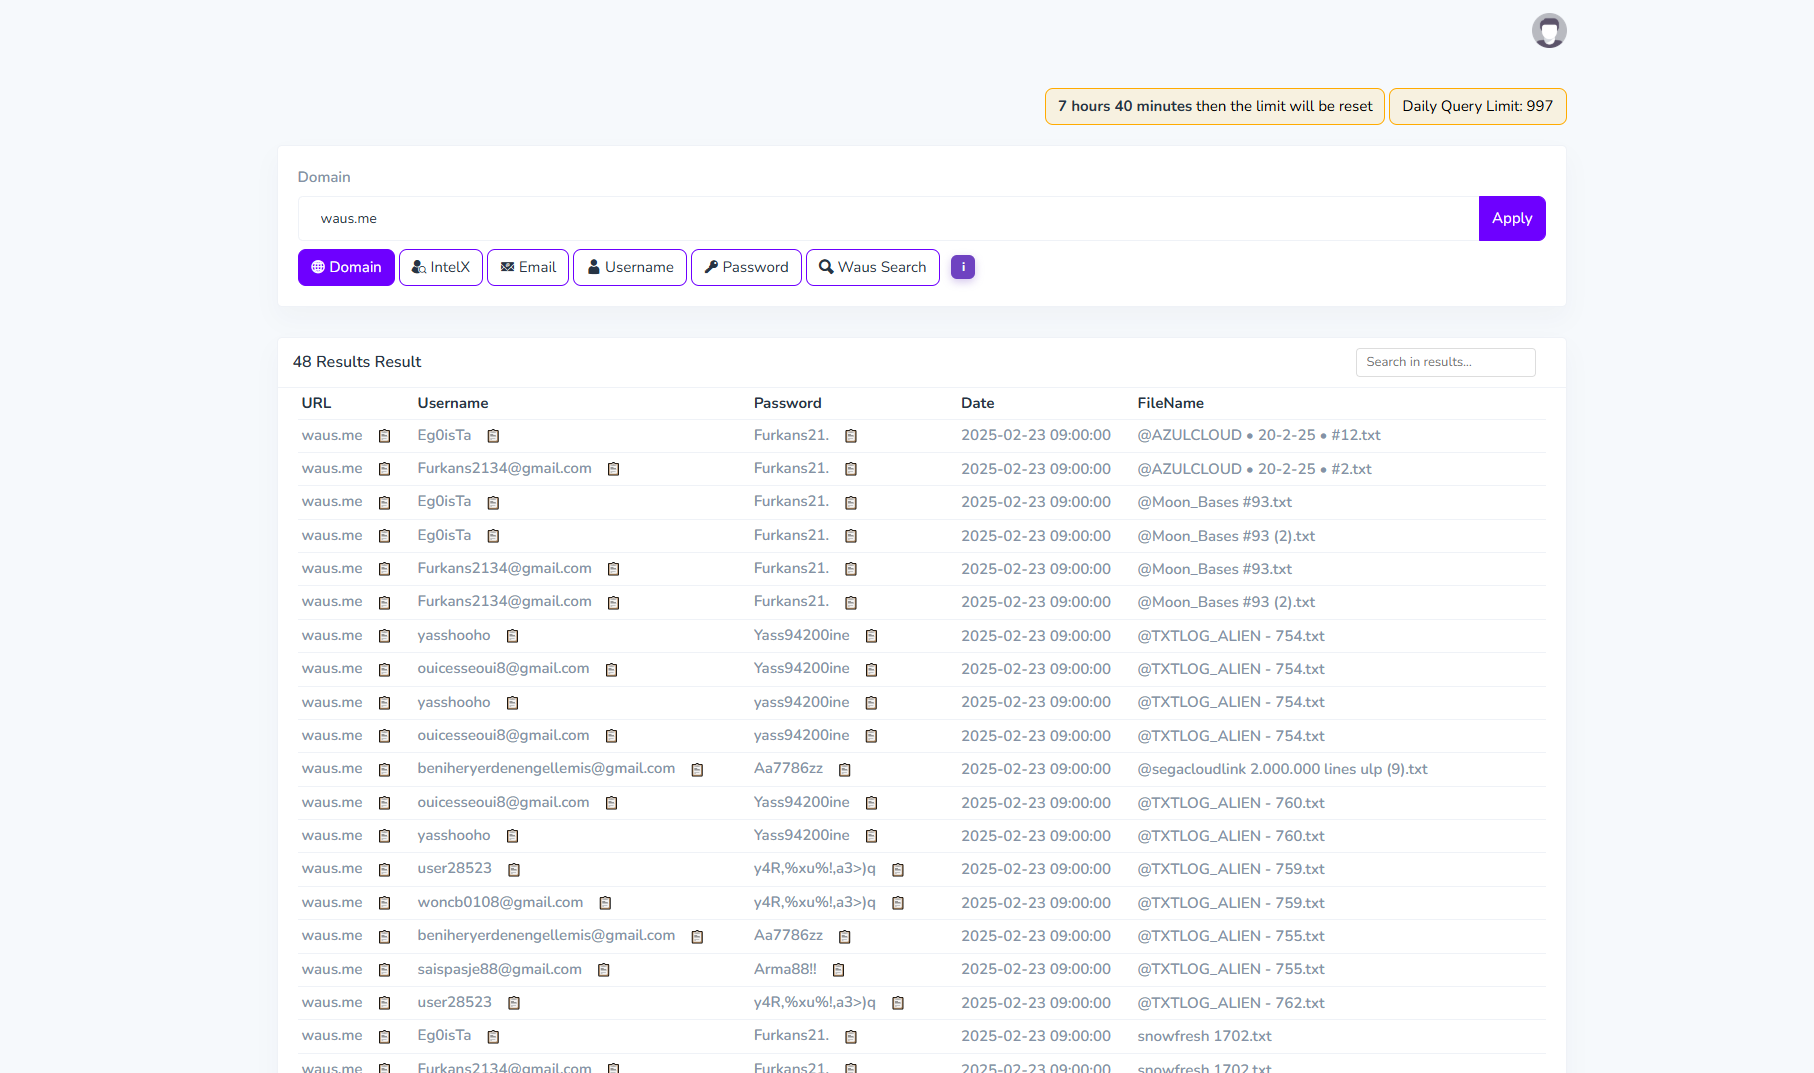Click the woncb0108@gmail.com username cell
This screenshot has width=1814, height=1073.
500,902
